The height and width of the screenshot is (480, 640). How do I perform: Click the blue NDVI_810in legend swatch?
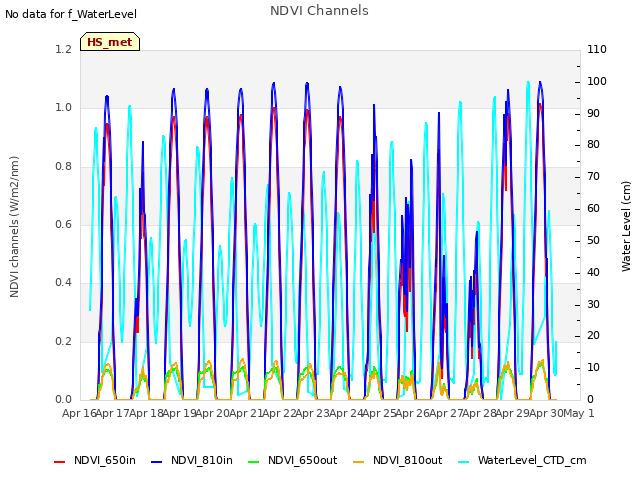(x=156, y=462)
